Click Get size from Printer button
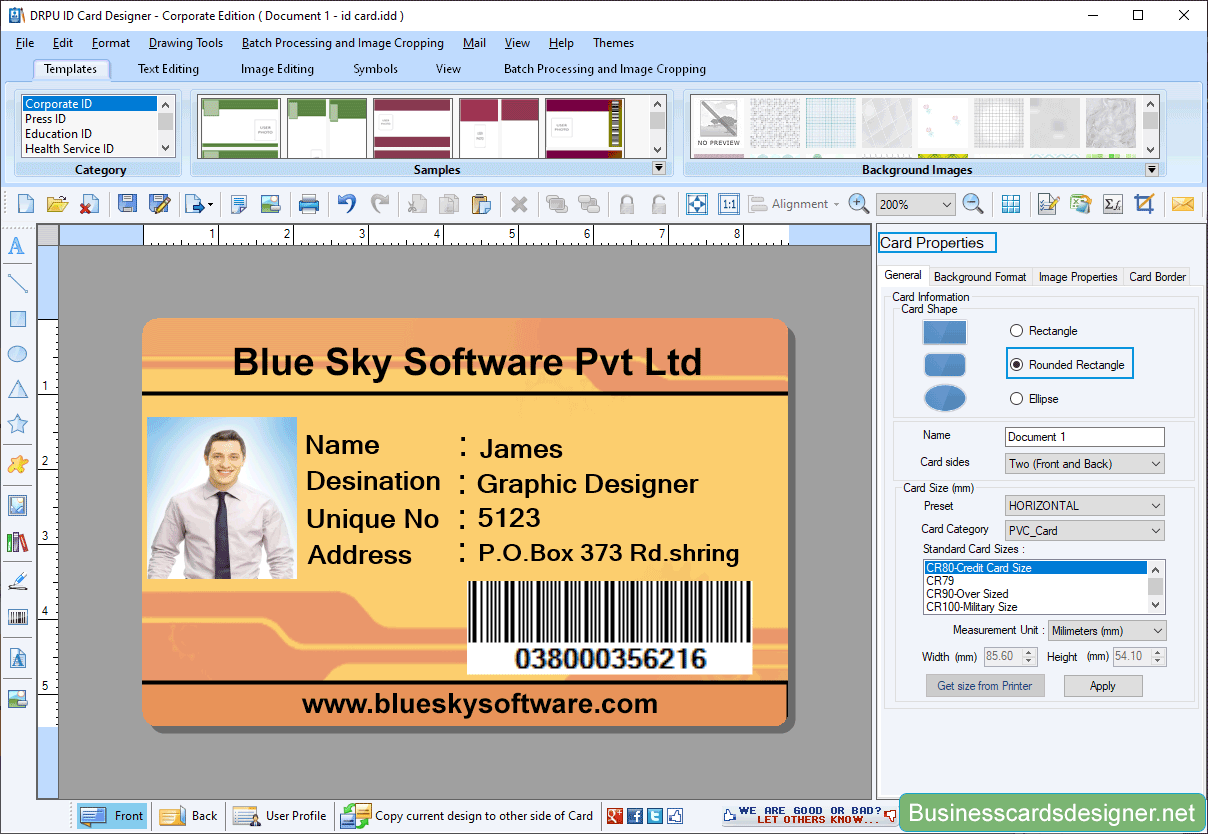1208x834 pixels. tap(985, 686)
